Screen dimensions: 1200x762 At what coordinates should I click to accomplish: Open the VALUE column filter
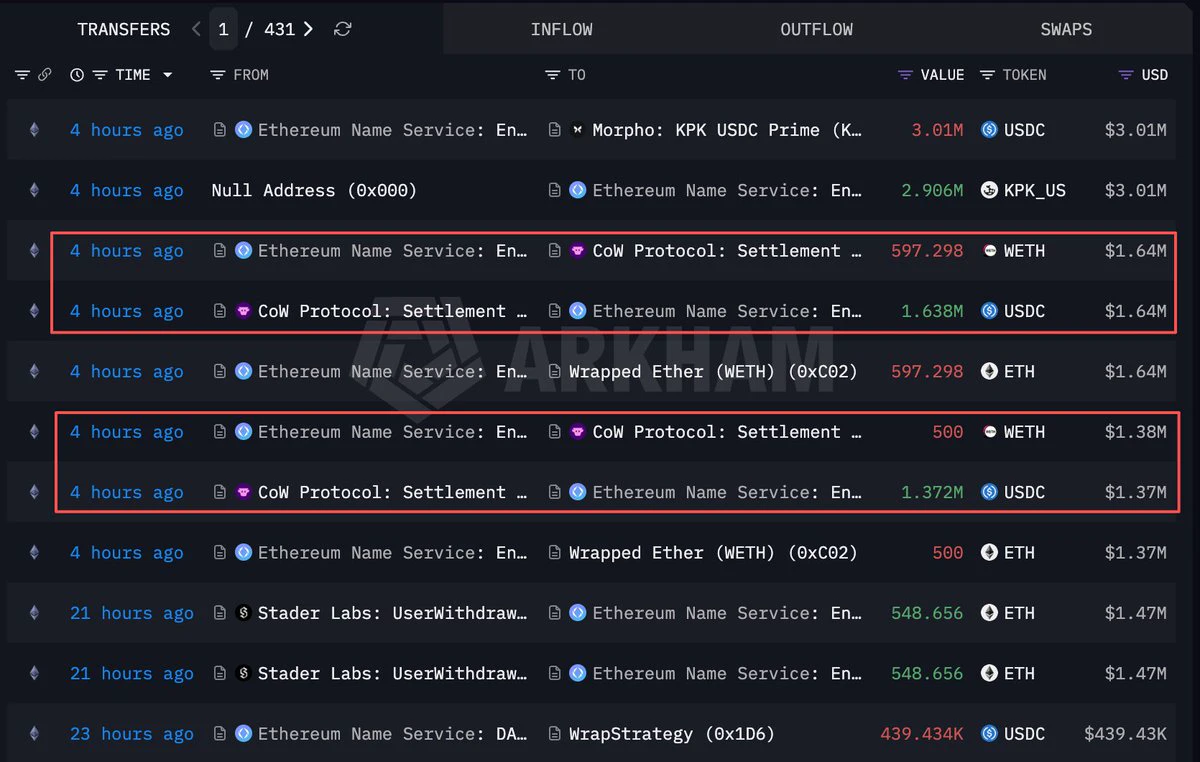pyautogui.click(x=906, y=75)
